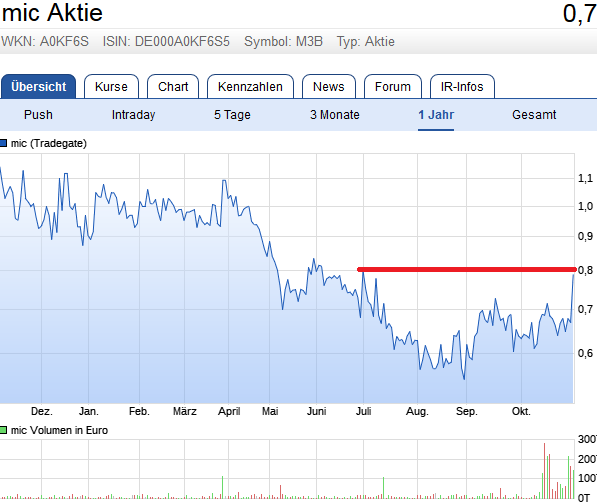Click the blue mic (Tradegate) legend square
Image resolution: width=597 pixels, height=502 pixels.
(3, 143)
